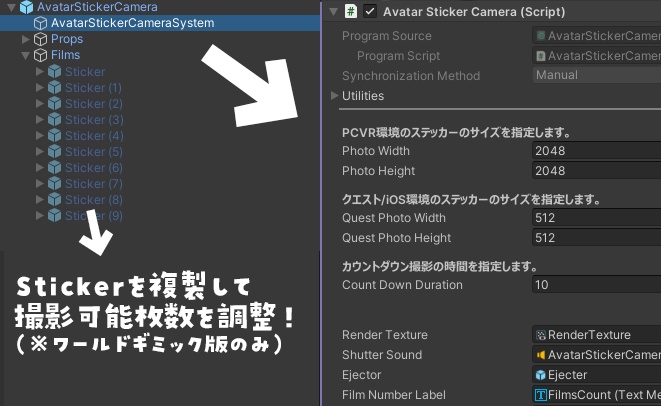Toggle the Avatar Sticker Camera script checkbox

point(370,11)
